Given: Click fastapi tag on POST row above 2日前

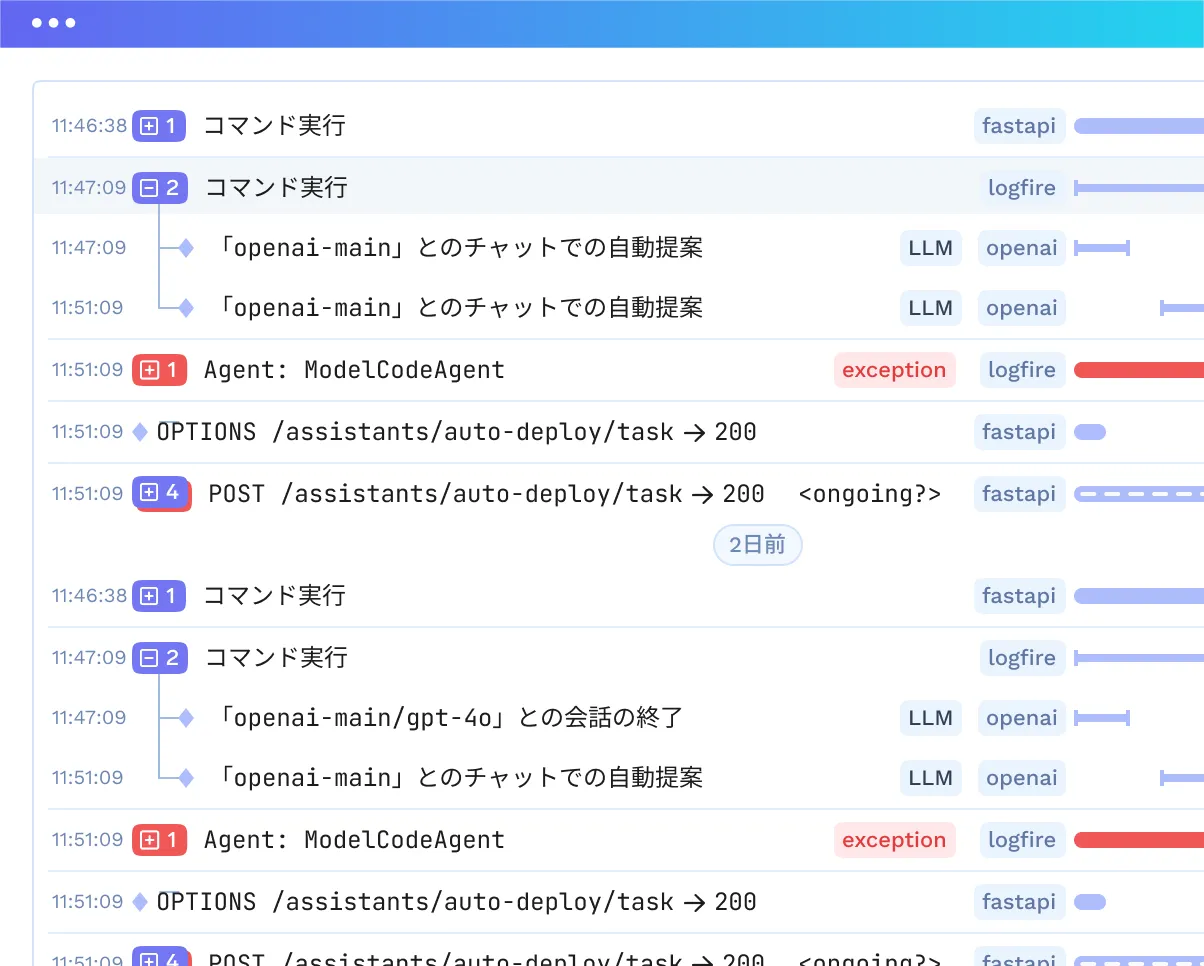Looking at the screenshot, I should click(x=1019, y=494).
